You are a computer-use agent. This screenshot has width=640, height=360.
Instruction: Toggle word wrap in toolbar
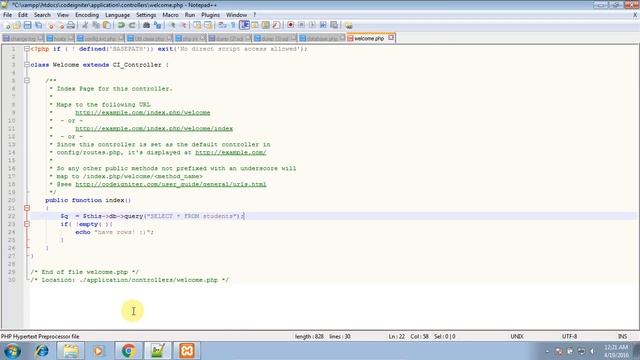point(222,25)
